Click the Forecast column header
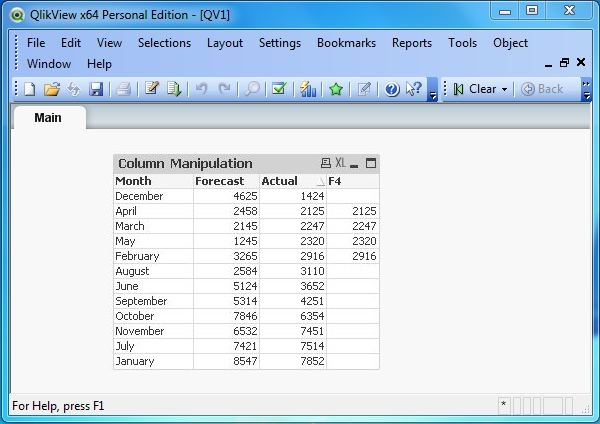 [x=226, y=181]
